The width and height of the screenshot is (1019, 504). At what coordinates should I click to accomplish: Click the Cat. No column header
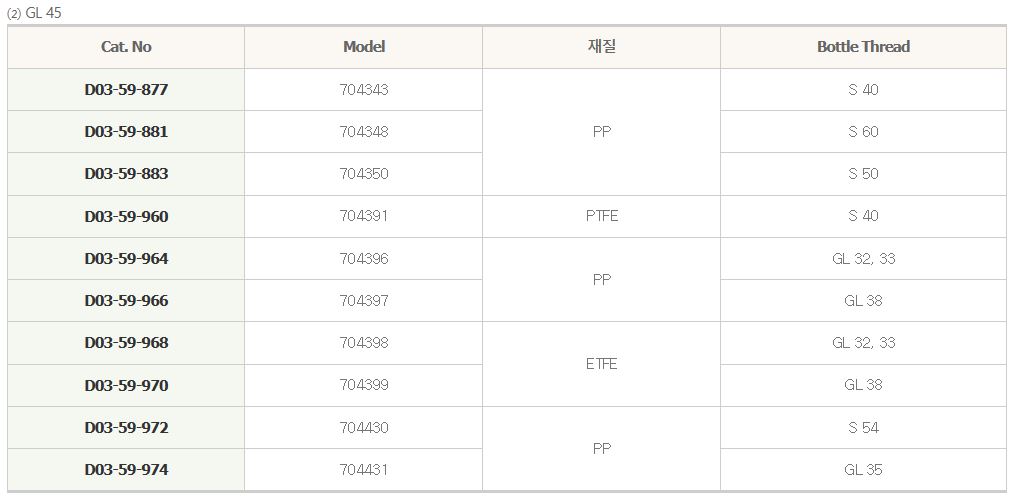(x=126, y=47)
